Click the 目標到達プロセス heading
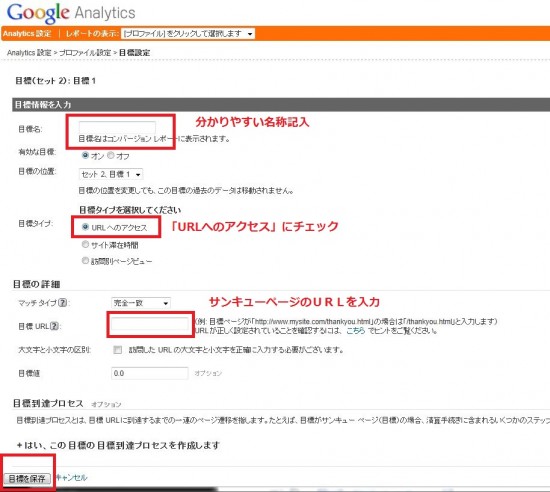The image size is (550, 492). pyautogui.click(x=48, y=403)
